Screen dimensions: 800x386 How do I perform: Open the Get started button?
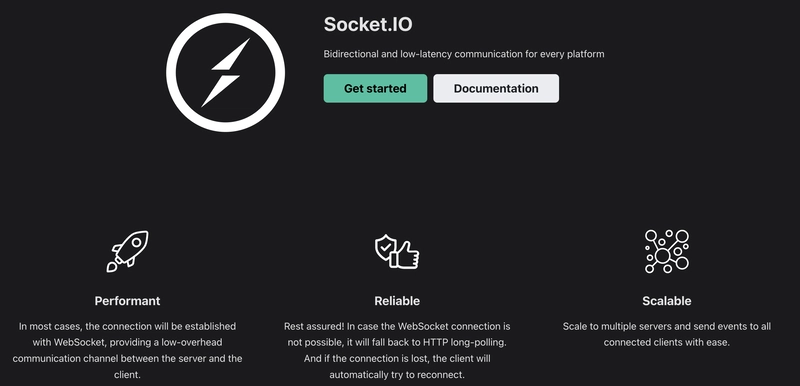tap(375, 88)
